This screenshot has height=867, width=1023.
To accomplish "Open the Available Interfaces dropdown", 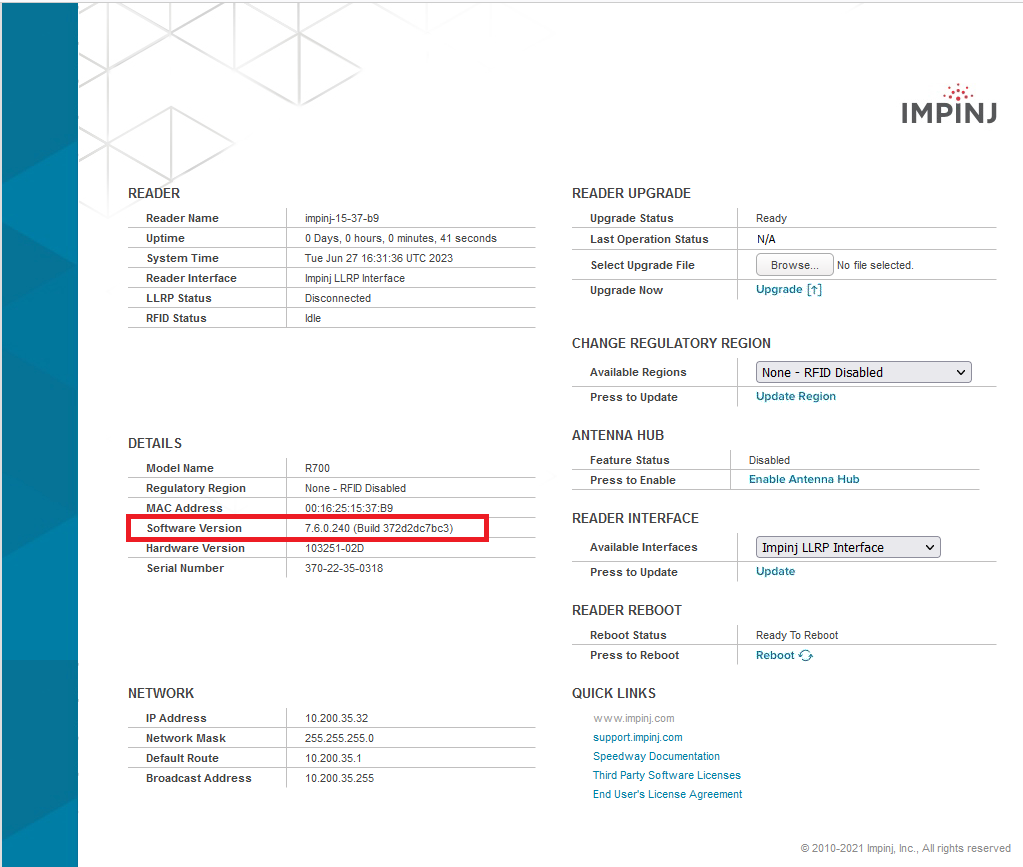I will 848,547.
